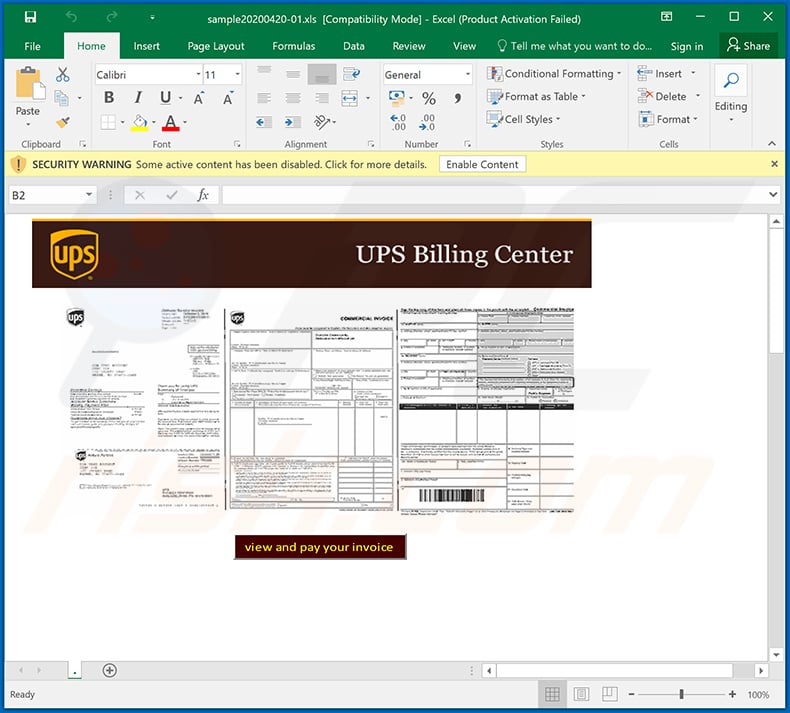Adjust the zoom slider handle

tap(681, 694)
